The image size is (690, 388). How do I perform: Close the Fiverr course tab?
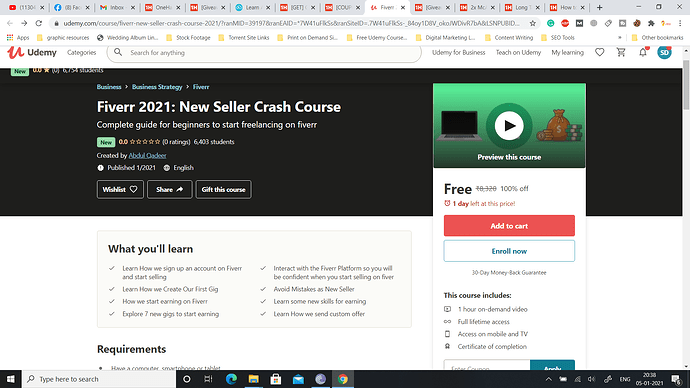click(403, 7)
